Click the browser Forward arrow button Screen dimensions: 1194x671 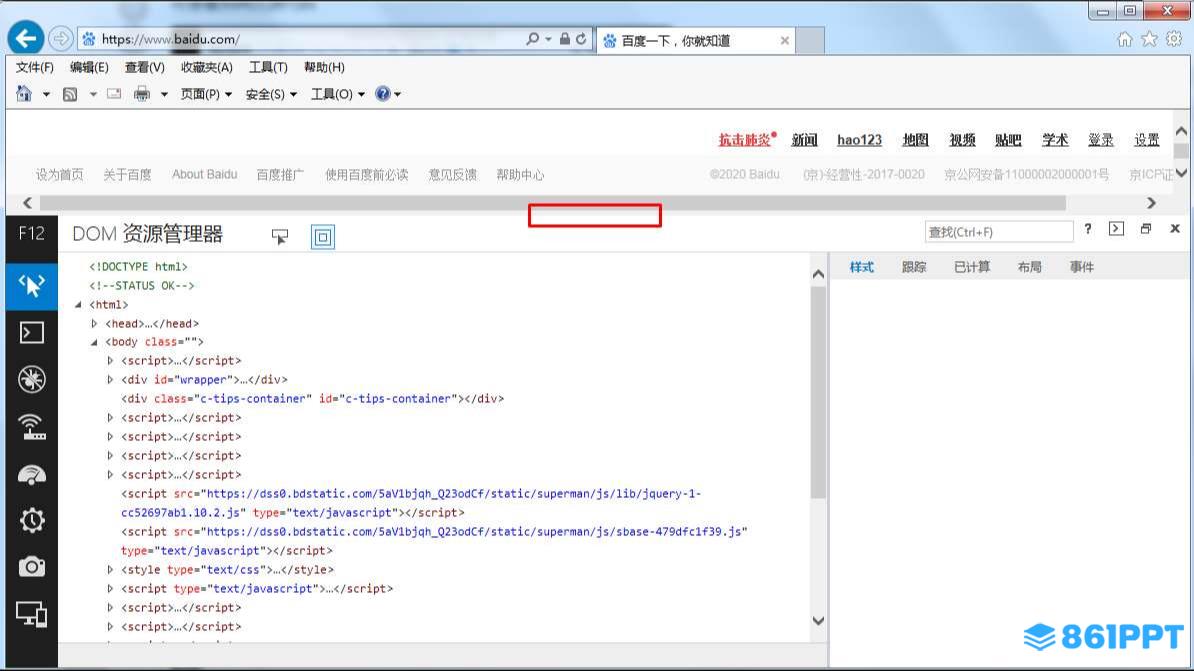(61, 38)
